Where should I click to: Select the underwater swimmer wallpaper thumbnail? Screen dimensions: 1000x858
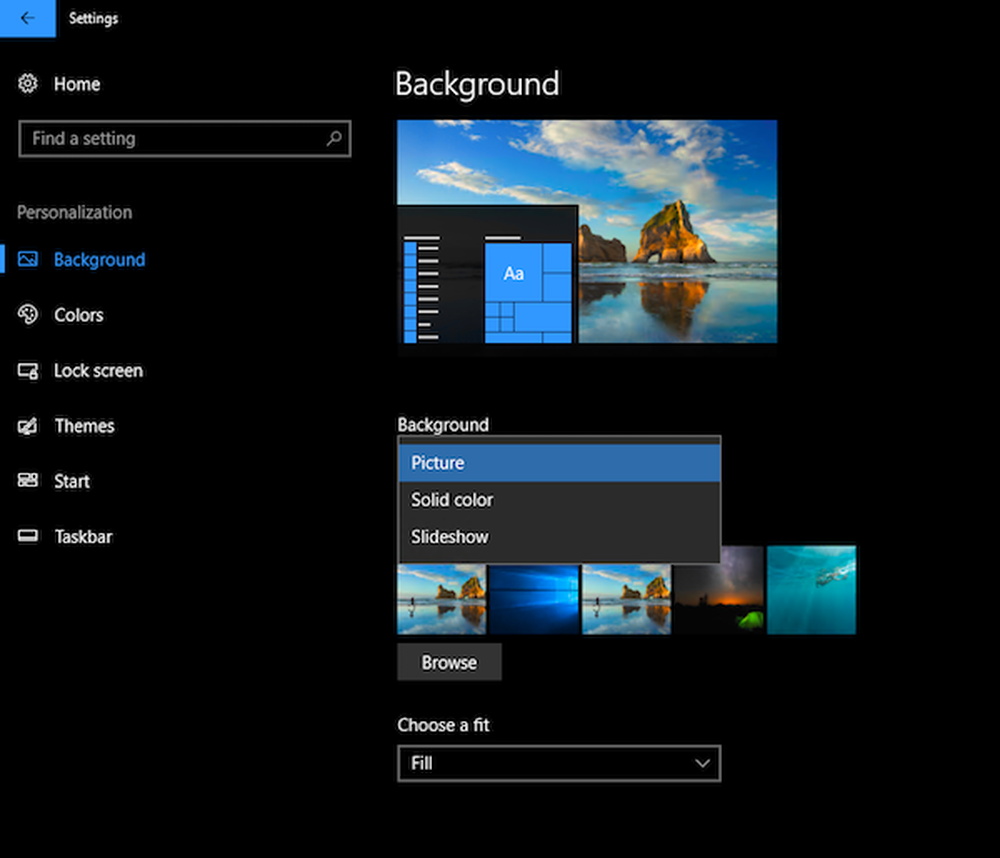pyautogui.click(x=811, y=590)
